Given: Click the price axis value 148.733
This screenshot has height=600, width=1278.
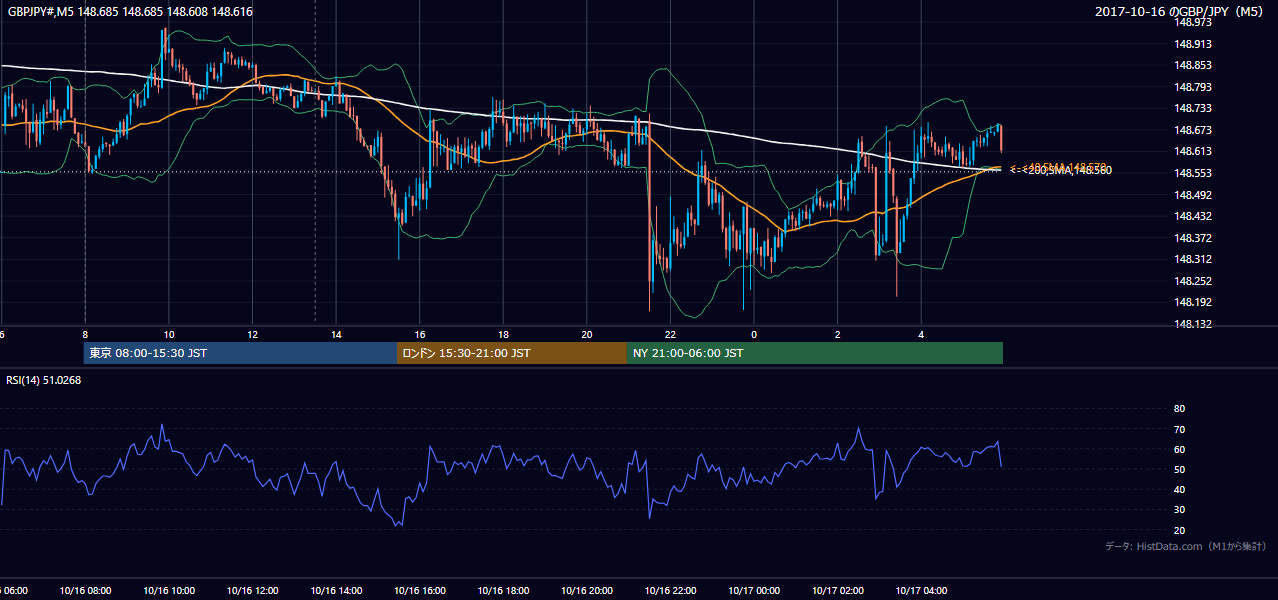Looking at the screenshot, I should [1193, 108].
